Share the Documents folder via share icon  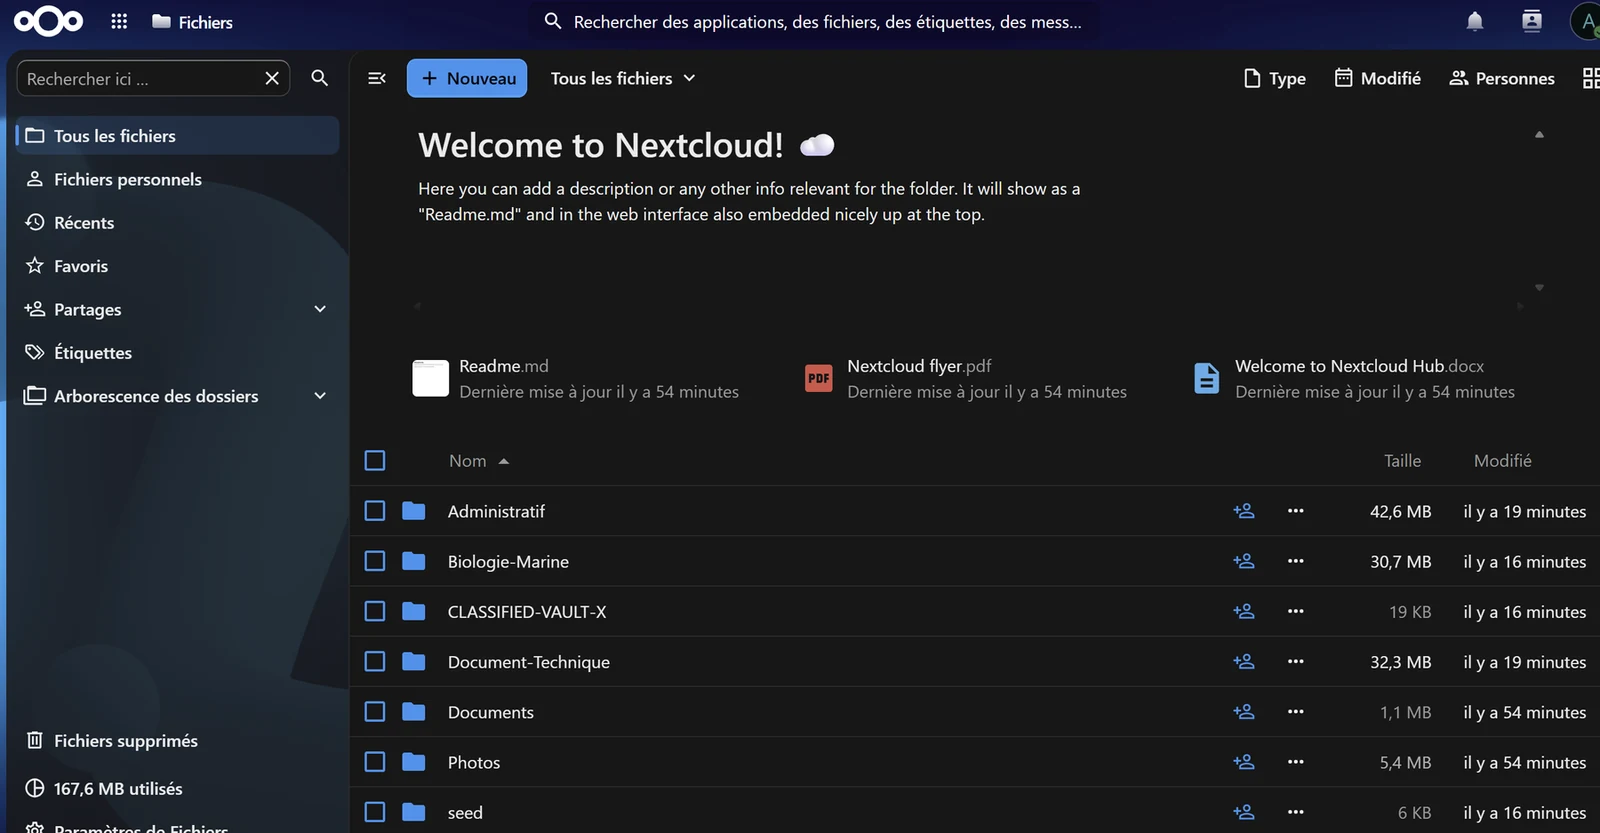point(1244,712)
